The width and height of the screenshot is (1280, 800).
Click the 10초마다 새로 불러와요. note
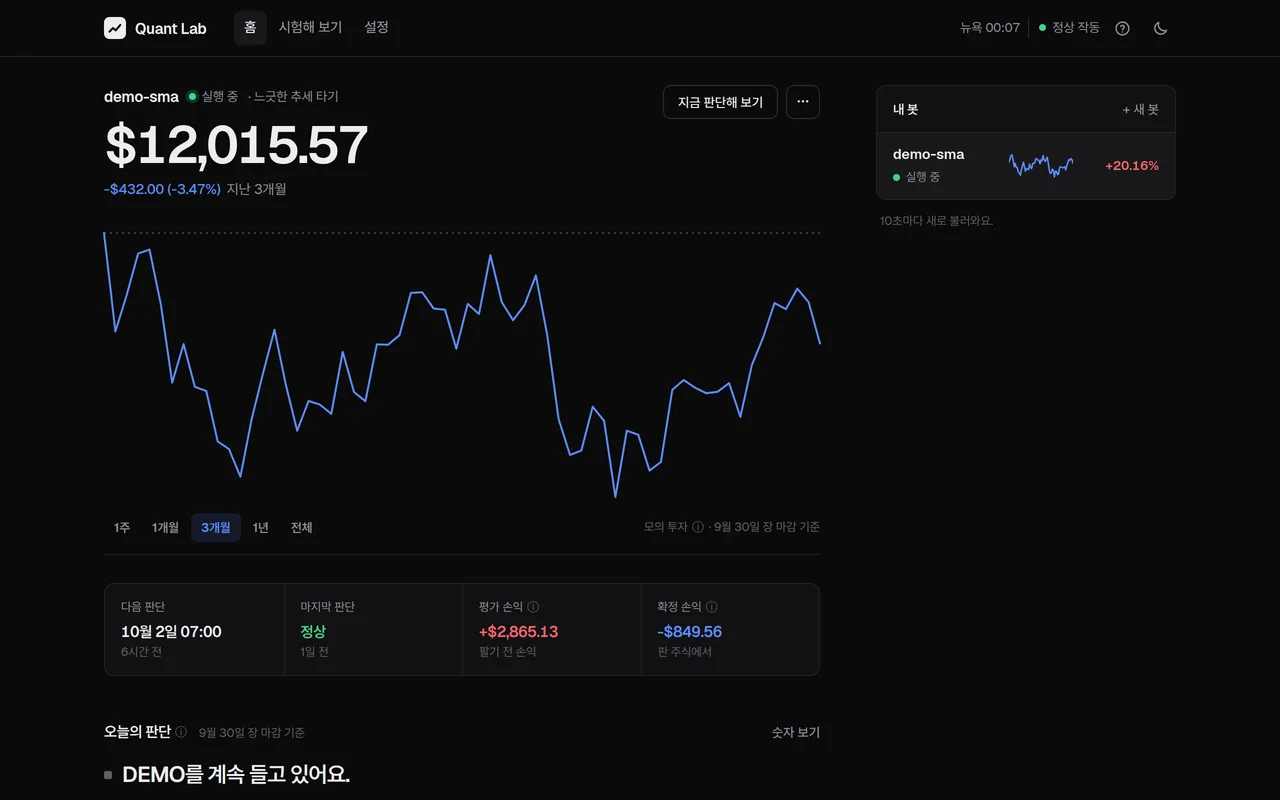tap(936, 221)
